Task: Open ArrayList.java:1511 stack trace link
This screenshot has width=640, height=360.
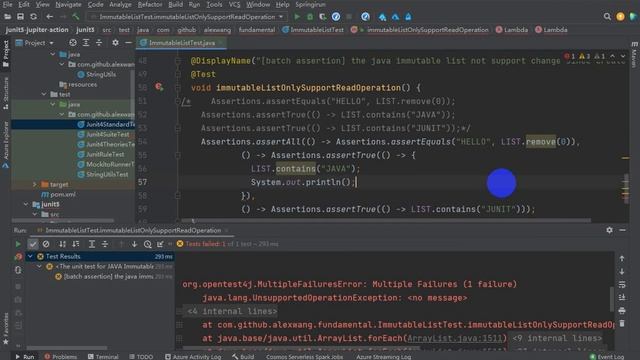Action: (x=455, y=338)
